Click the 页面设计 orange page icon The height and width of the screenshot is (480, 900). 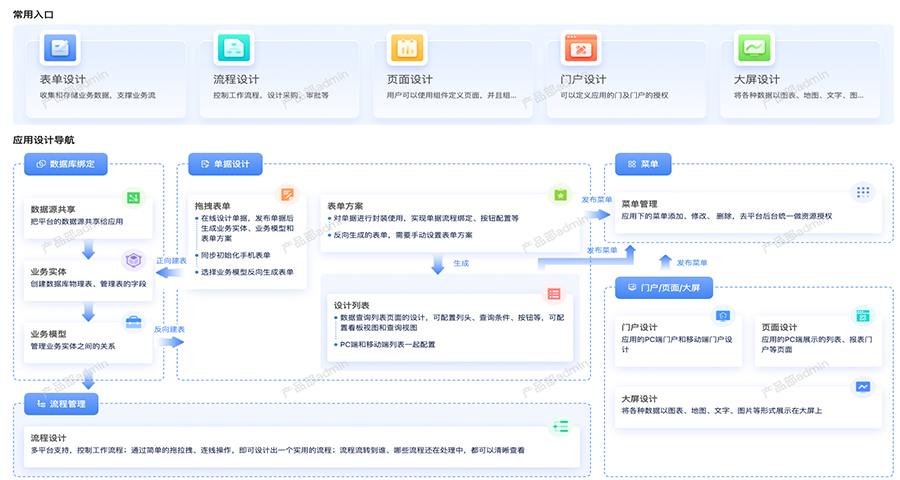coord(407,48)
